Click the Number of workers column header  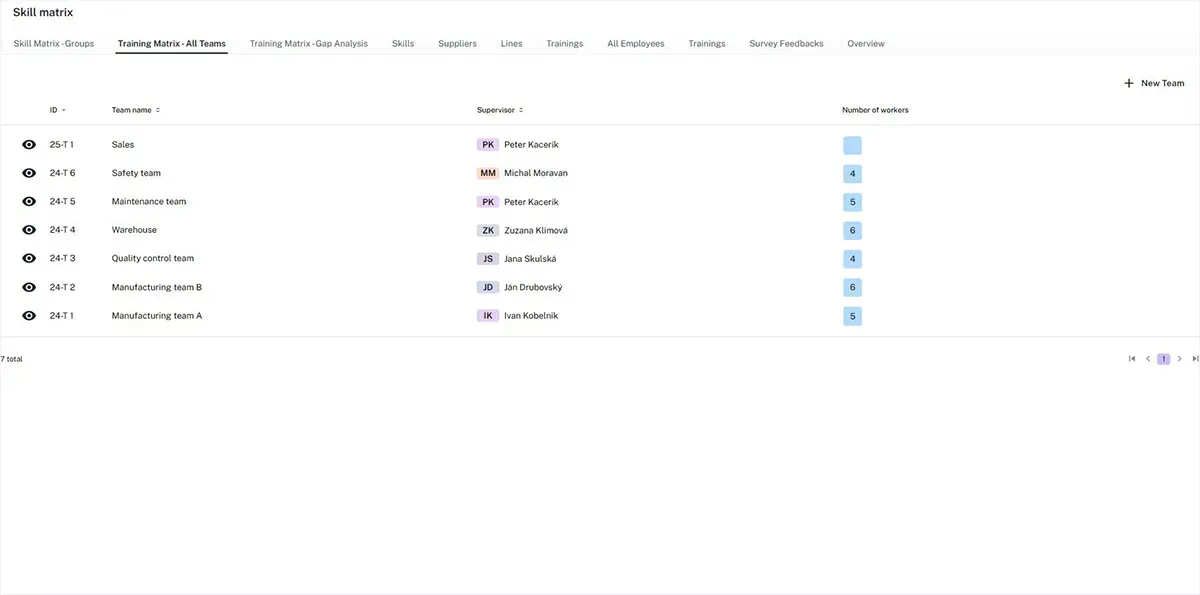(875, 110)
